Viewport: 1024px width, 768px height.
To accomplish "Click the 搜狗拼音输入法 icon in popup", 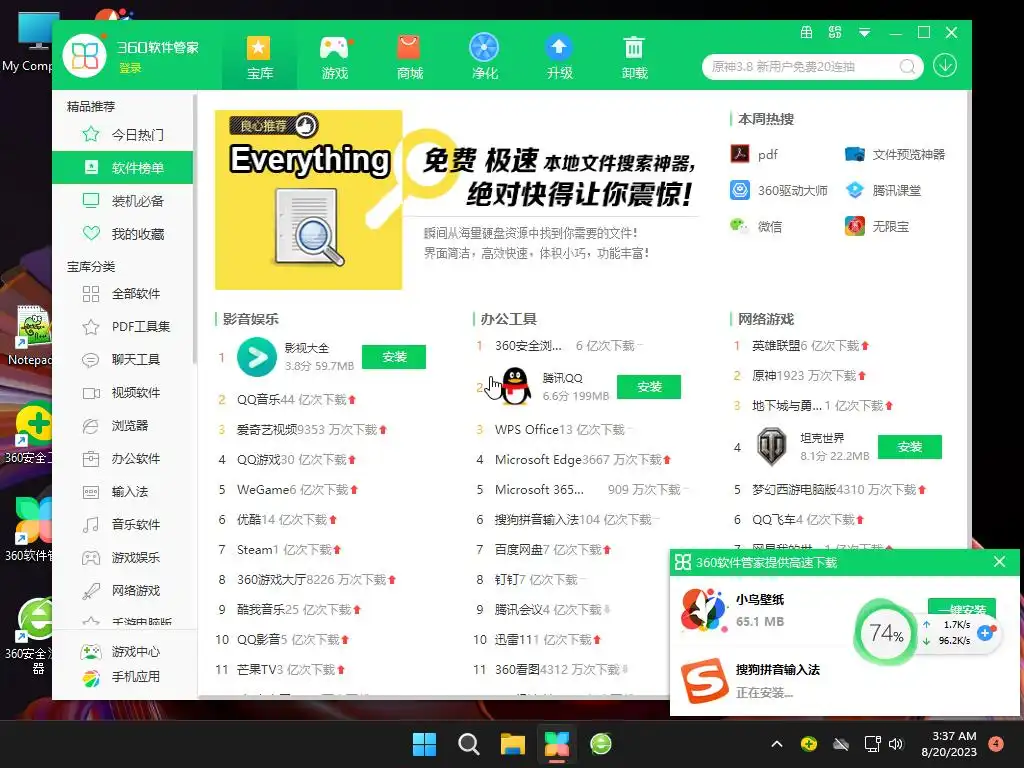I will pyautogui.click(x=705, y=680).
